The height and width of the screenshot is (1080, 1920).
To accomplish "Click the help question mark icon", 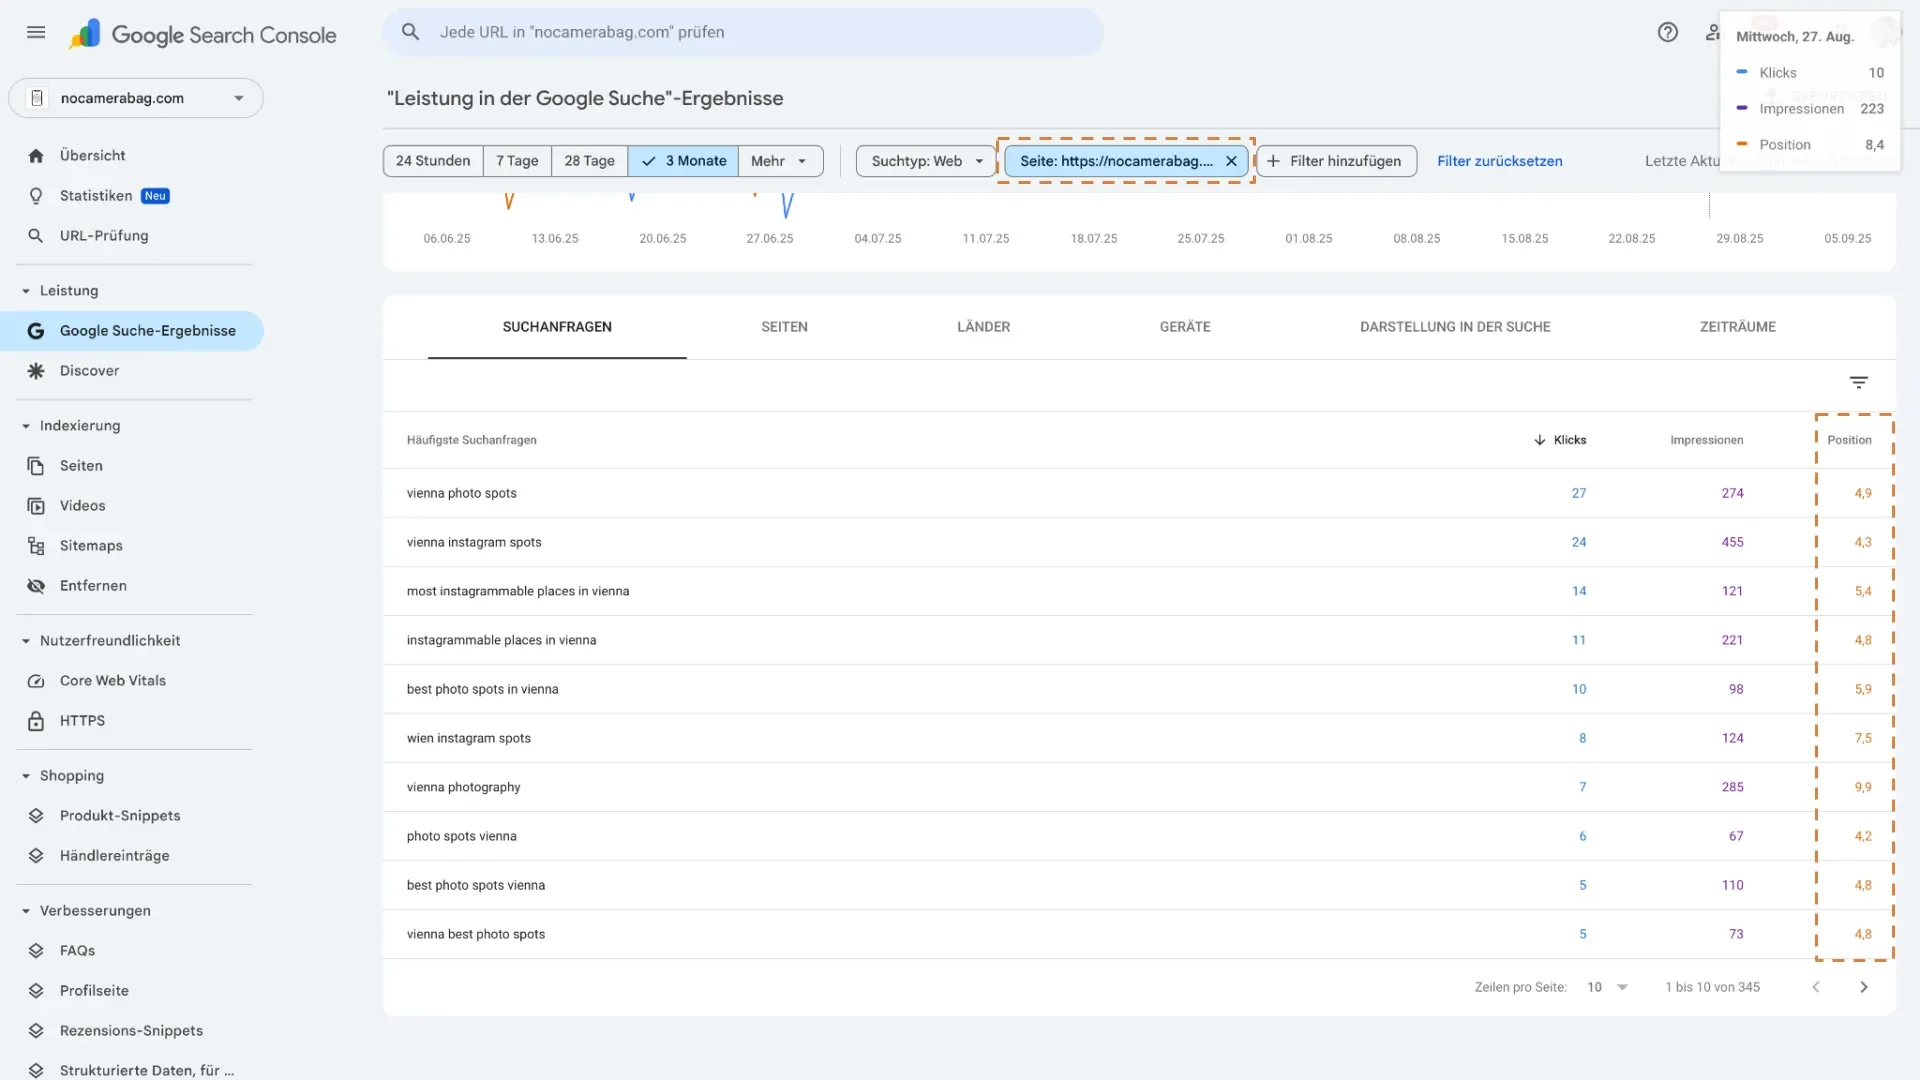I will (x=1667, y=32).
